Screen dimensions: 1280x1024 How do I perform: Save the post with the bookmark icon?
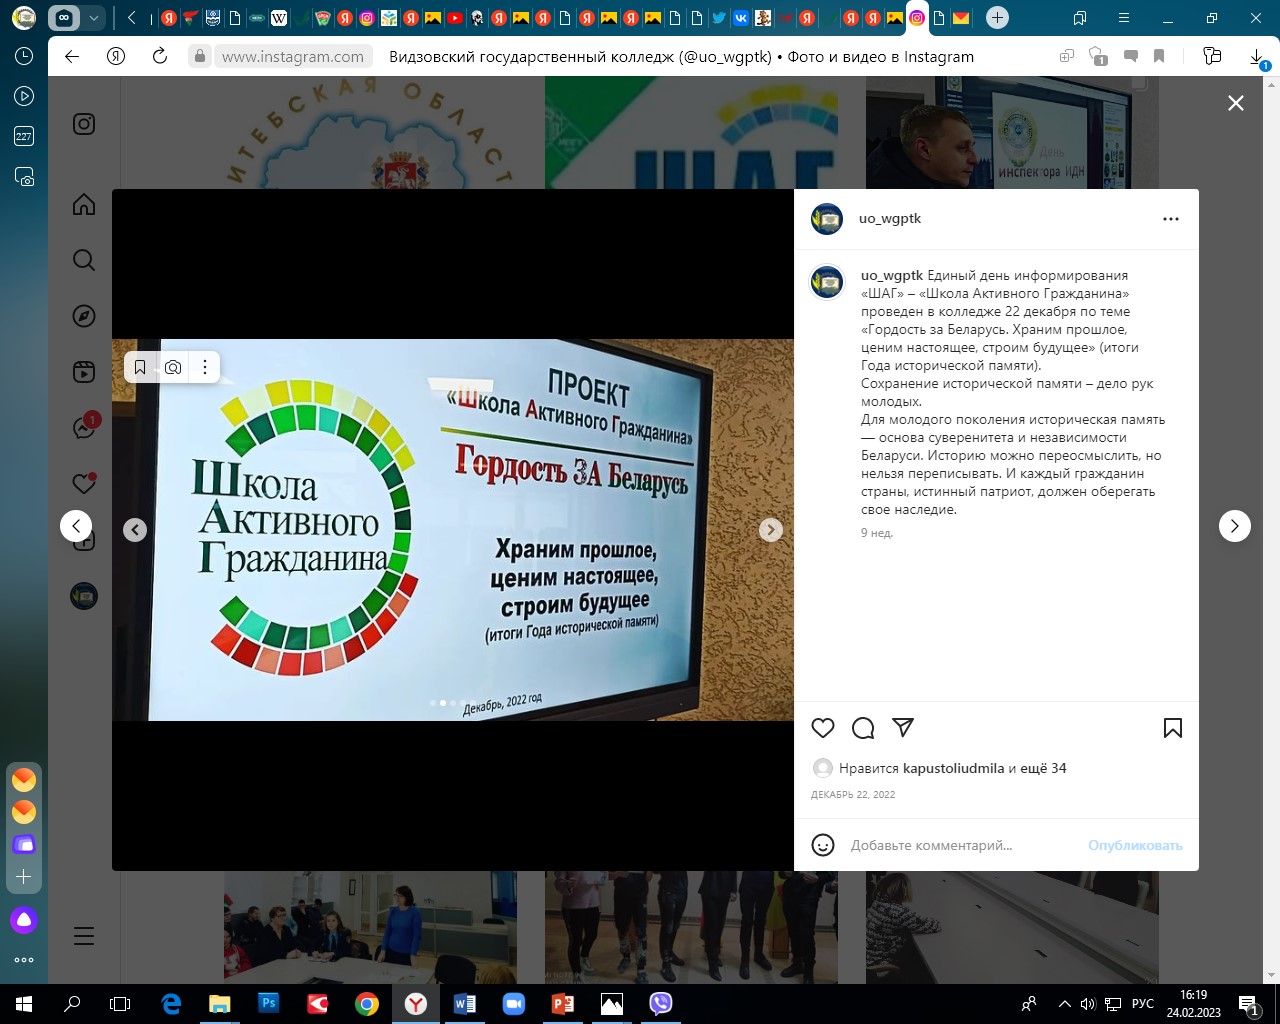(x=1173, y=728)
